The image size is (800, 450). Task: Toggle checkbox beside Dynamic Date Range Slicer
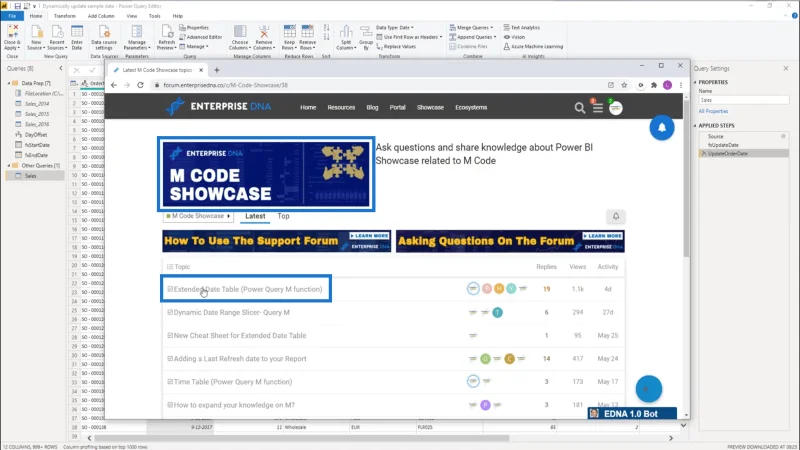point(170,312)
